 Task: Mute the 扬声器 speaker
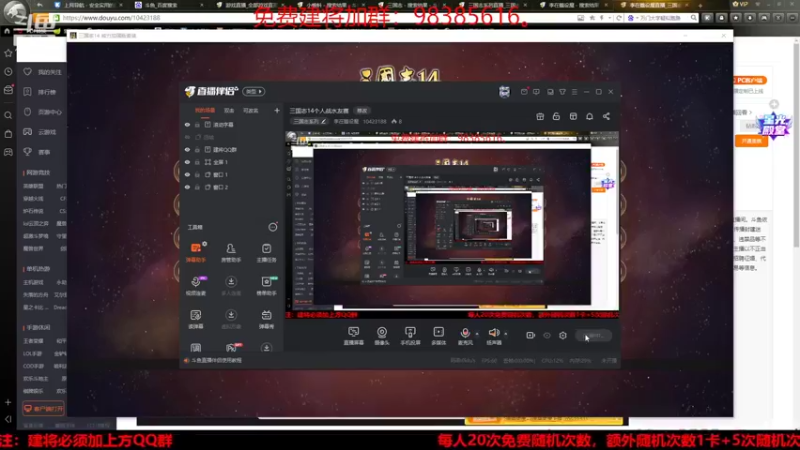click(x=494, y=336)
